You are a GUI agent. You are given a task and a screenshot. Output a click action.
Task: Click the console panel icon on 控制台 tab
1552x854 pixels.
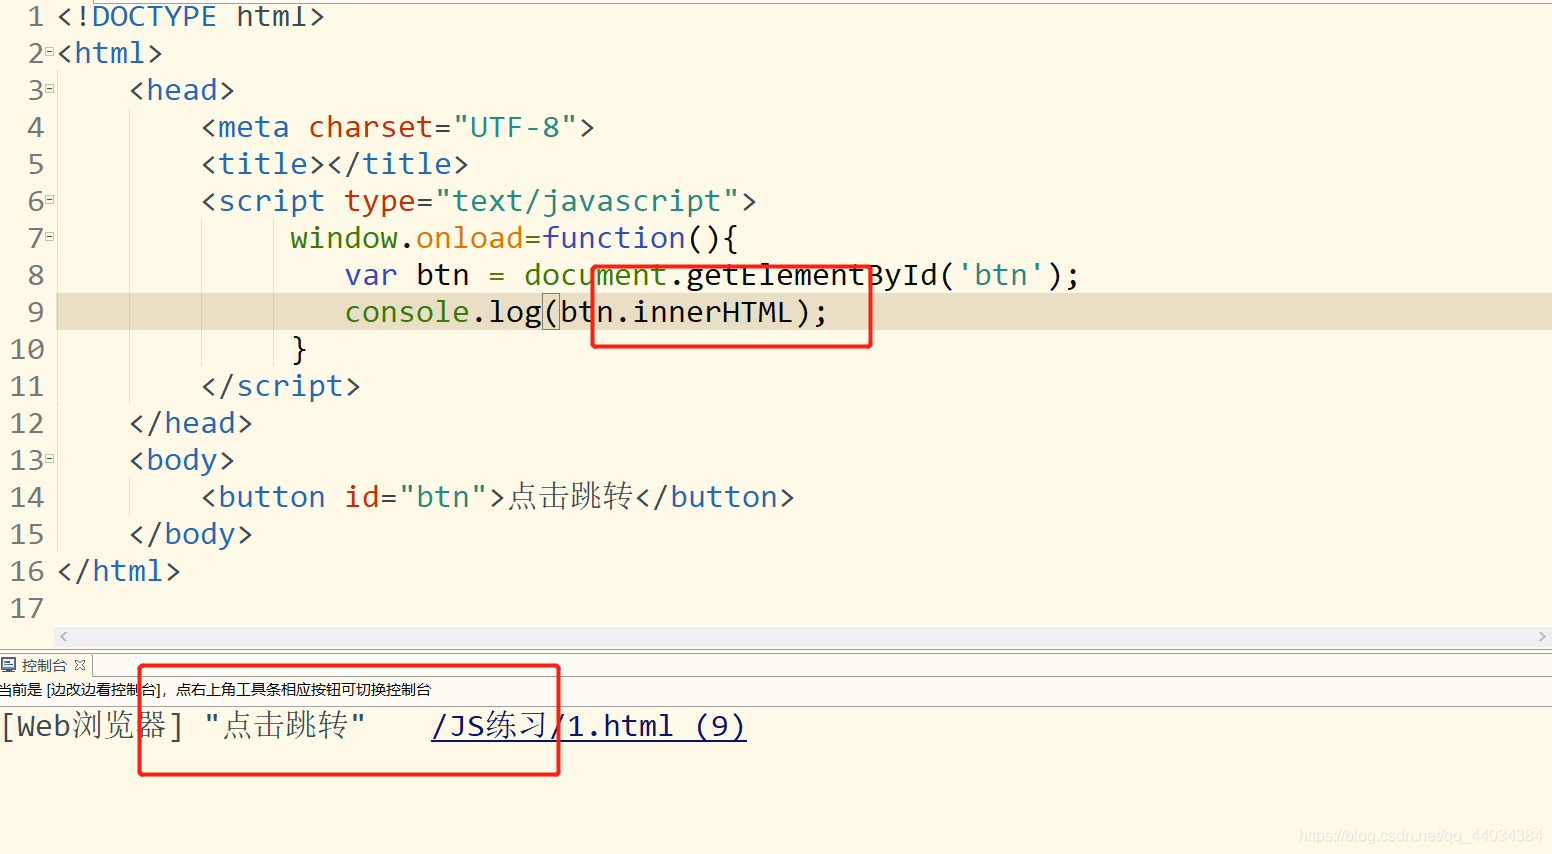(x=10, y=664)
